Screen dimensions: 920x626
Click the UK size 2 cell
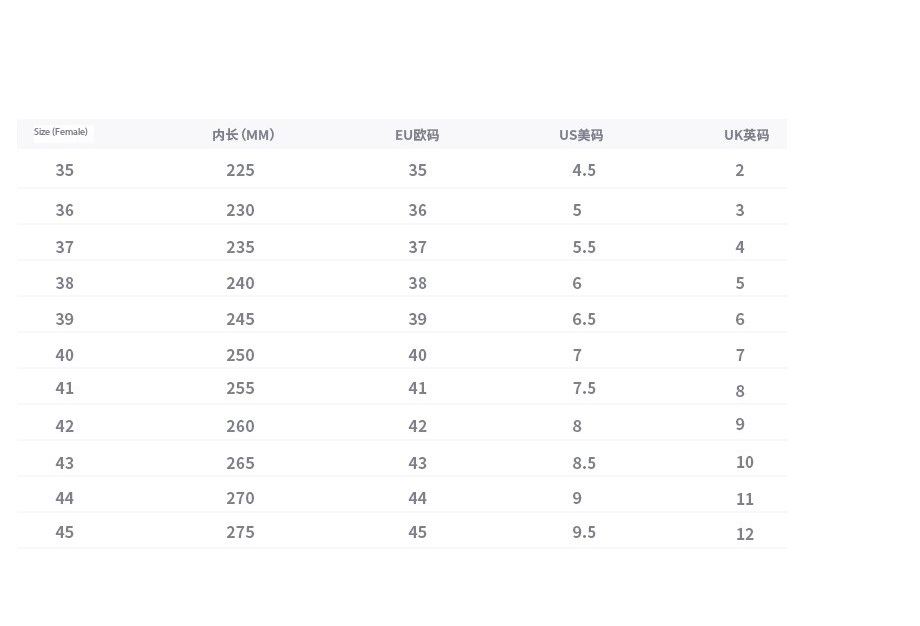coord(740,170)
